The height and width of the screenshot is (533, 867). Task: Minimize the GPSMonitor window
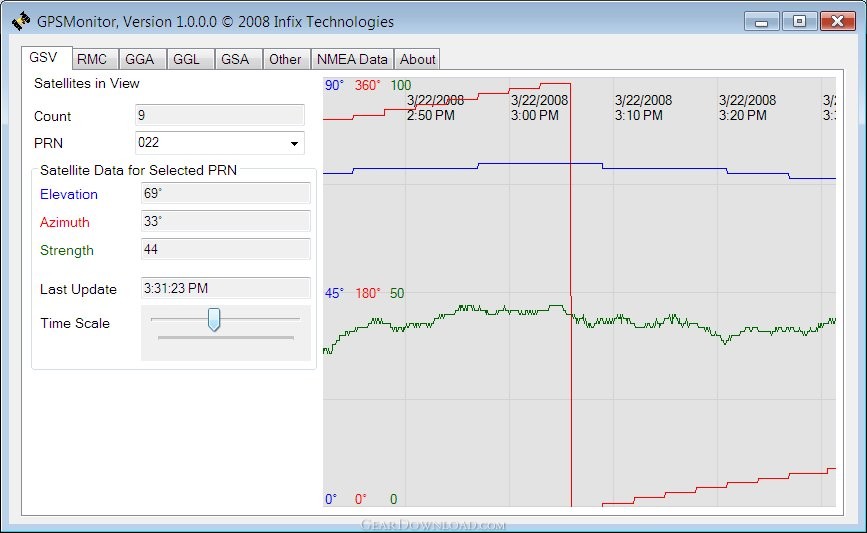pyautogui.click(x=761, y=22)
